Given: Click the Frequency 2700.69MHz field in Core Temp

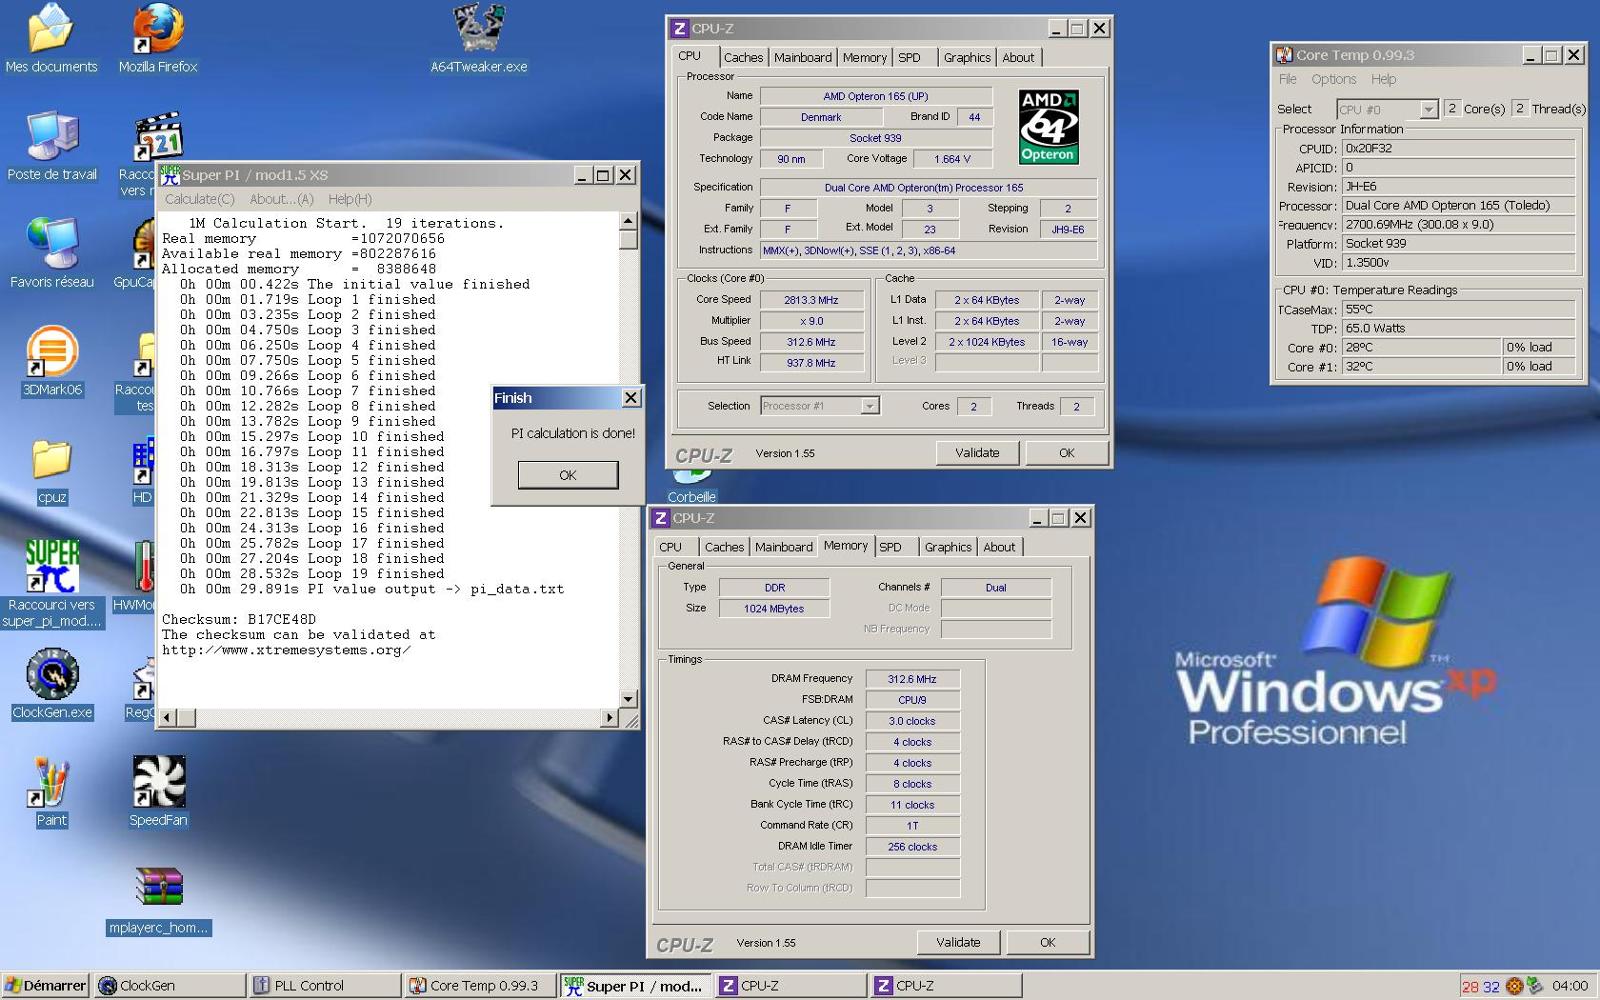Looking at the screenshot, I should tap(1459, 225).
